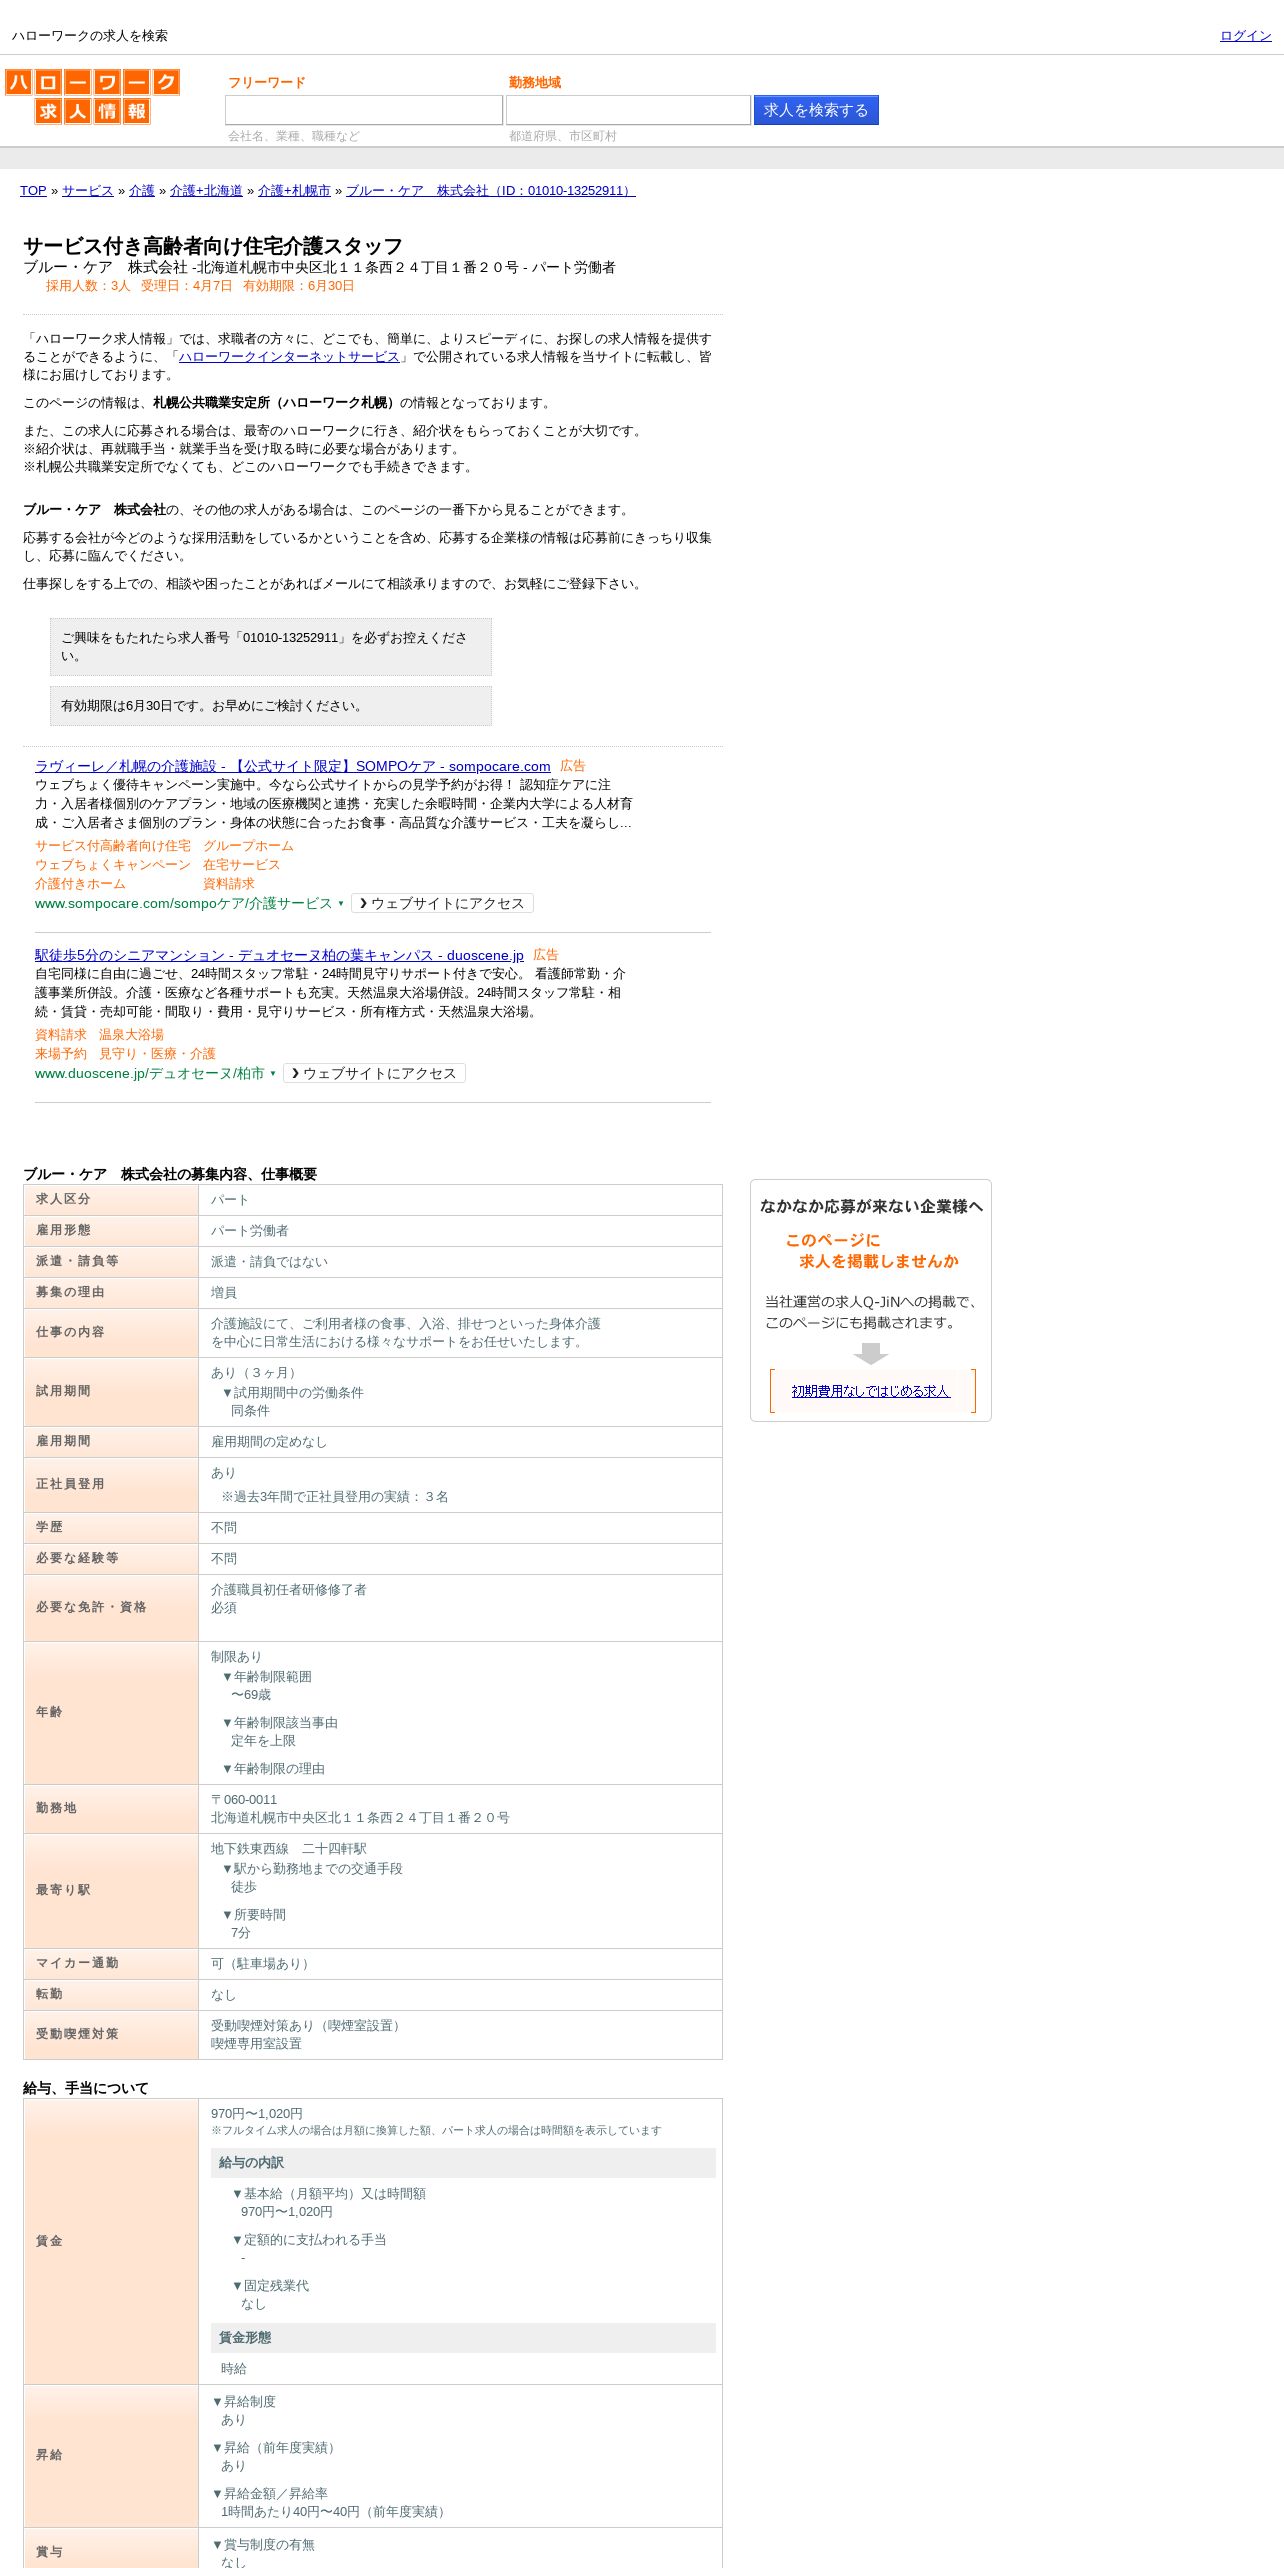Focus the 勤務地域 input field
The image size is (1284, 2568).
point(628,110)
